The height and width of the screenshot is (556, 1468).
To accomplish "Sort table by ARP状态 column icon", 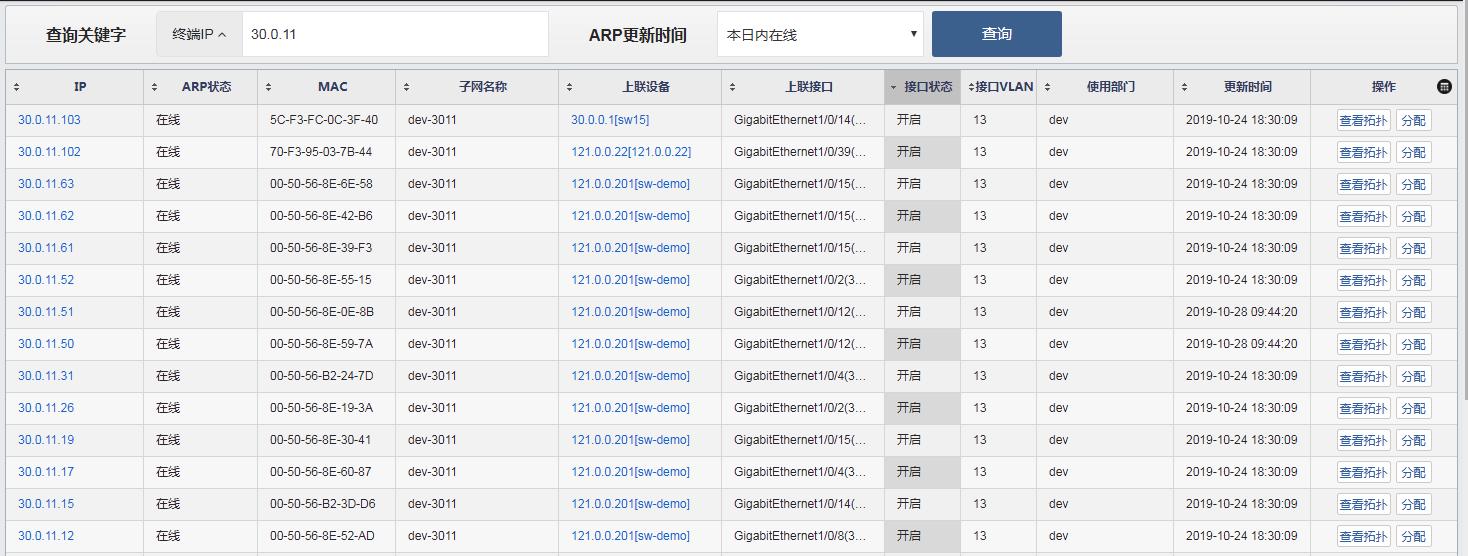I will pyautogui.click(x=154, y=87).
